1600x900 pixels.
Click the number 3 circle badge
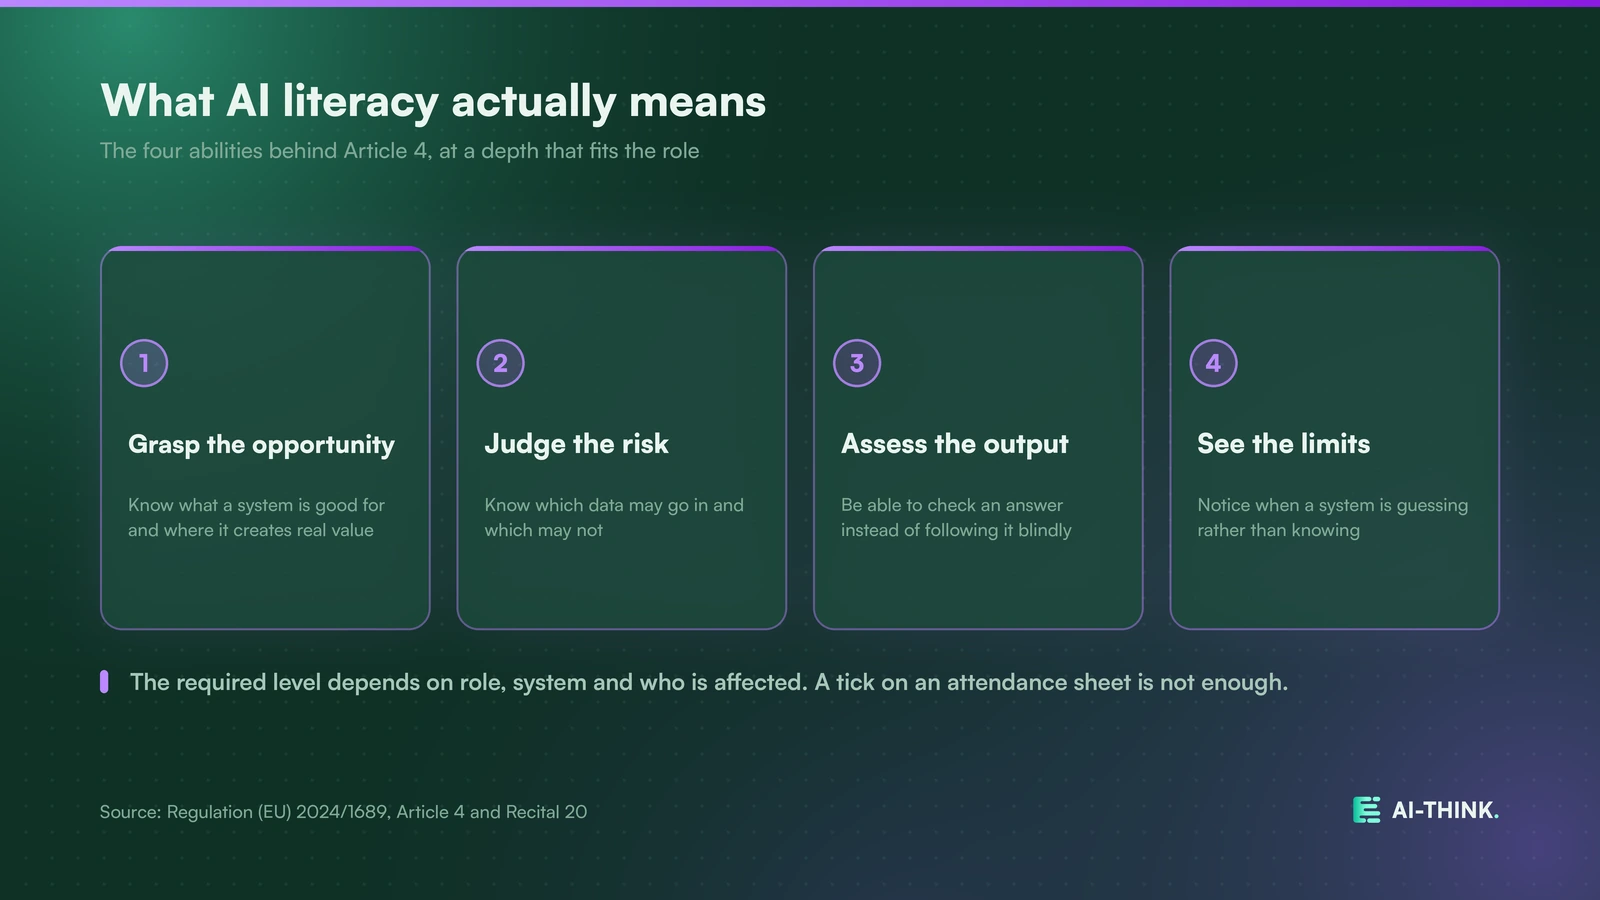coord(857,363)
